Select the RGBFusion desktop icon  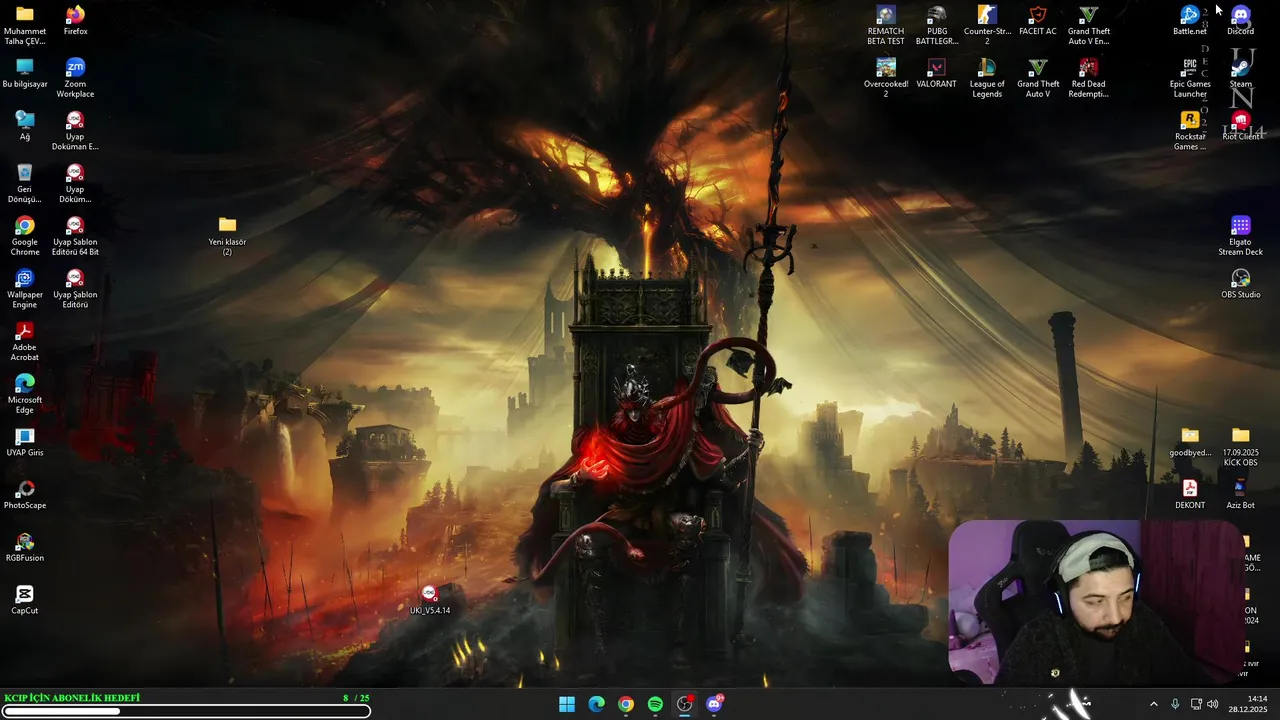coord(25,548)
